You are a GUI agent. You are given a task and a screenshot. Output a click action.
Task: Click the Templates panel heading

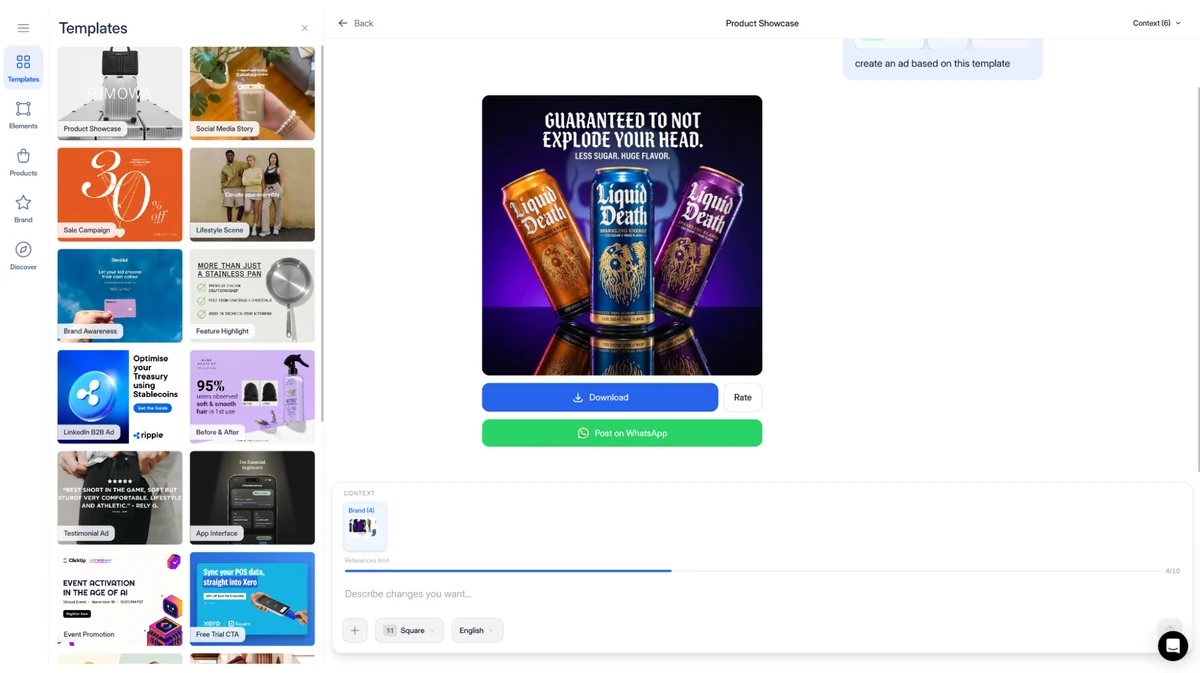pos(93,28)
